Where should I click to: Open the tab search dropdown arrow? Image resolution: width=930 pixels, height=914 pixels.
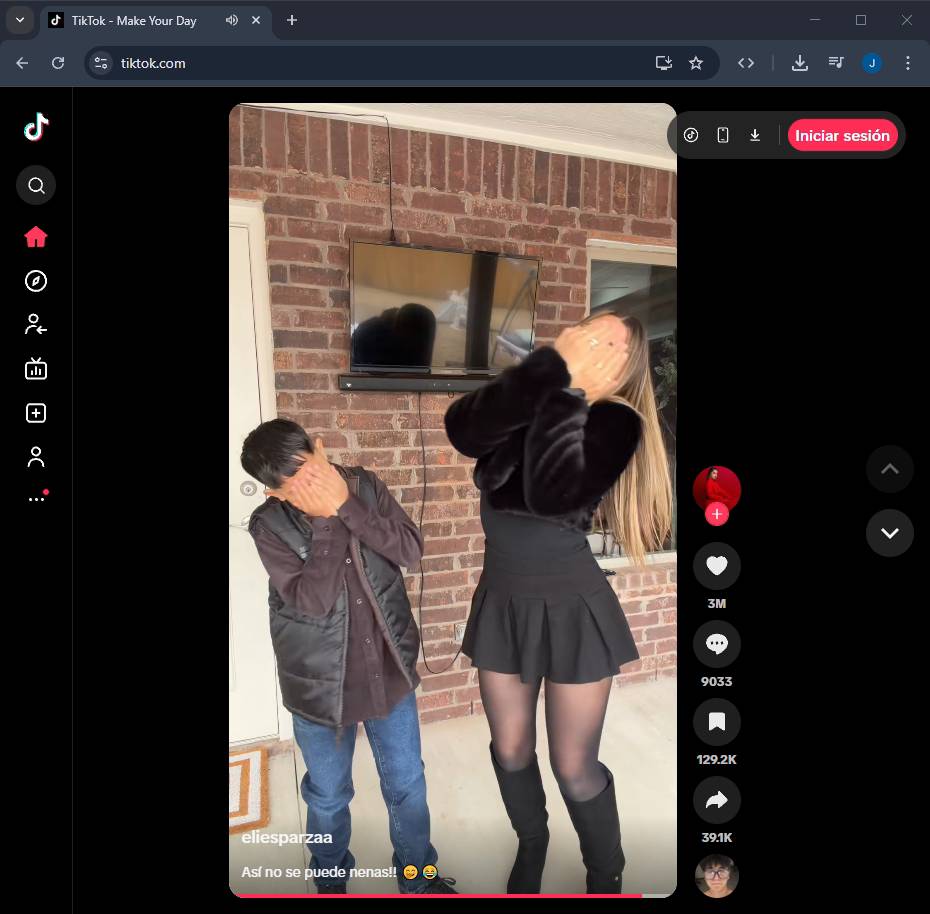click(19, 20)
